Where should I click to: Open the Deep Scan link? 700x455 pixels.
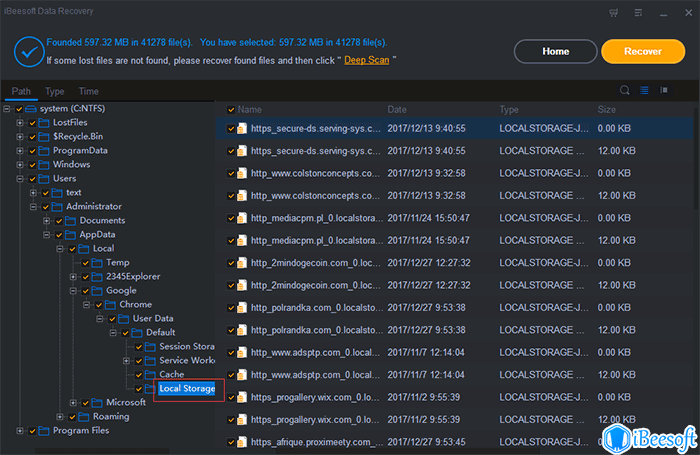[367, 60]
